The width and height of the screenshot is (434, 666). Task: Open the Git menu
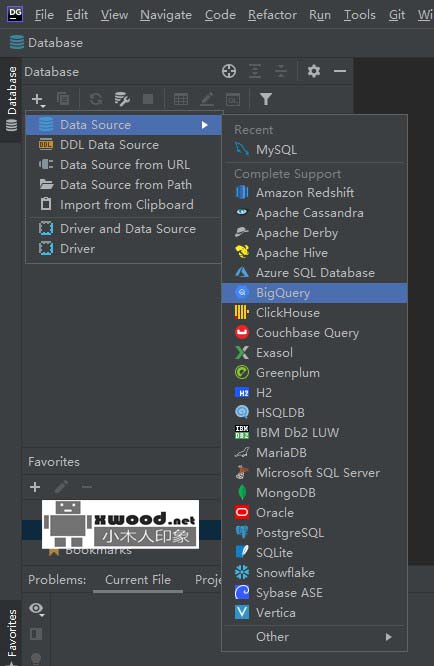[397, 15]
